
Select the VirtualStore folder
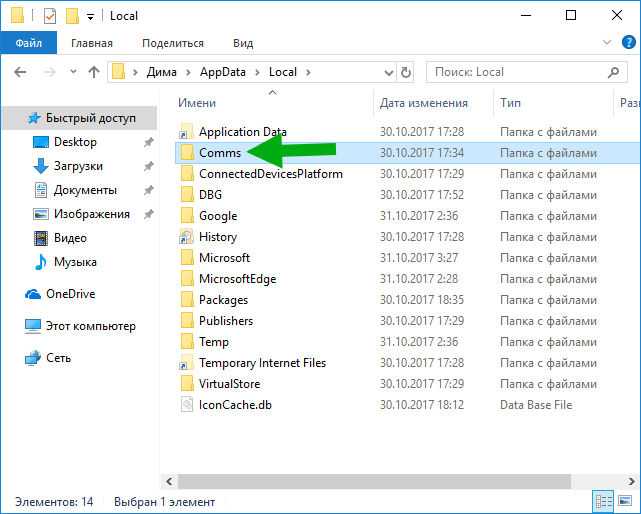pyautogui.click(x=229, y=384)
